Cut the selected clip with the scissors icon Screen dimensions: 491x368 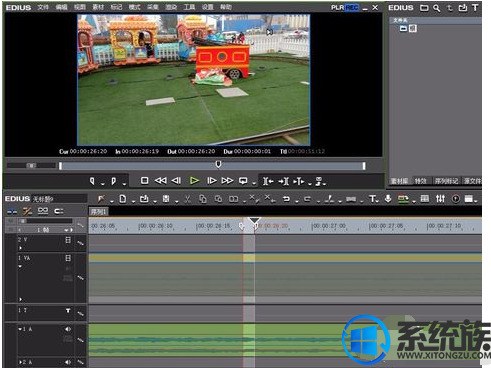click(x=187, y=199)
